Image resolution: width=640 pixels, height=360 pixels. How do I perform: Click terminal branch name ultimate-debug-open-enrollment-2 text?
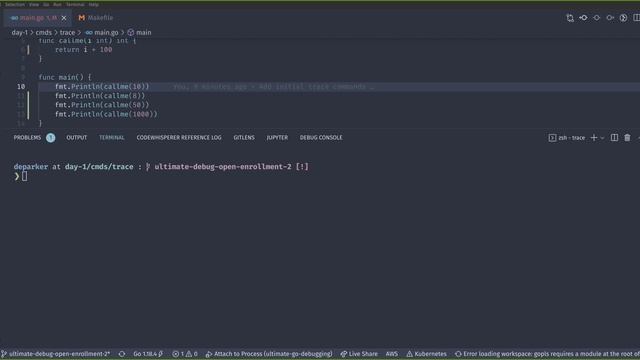click(223, 167)
